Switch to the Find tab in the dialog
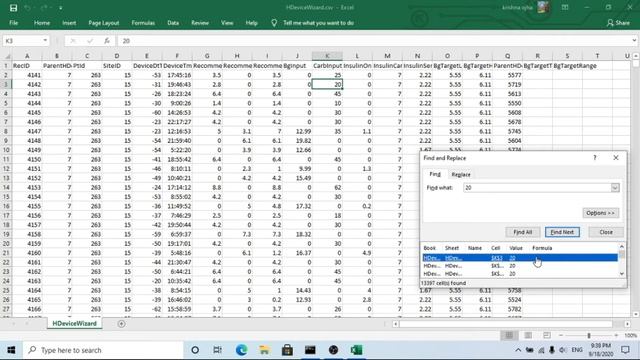The image size is (640, 360). point(435,174)
